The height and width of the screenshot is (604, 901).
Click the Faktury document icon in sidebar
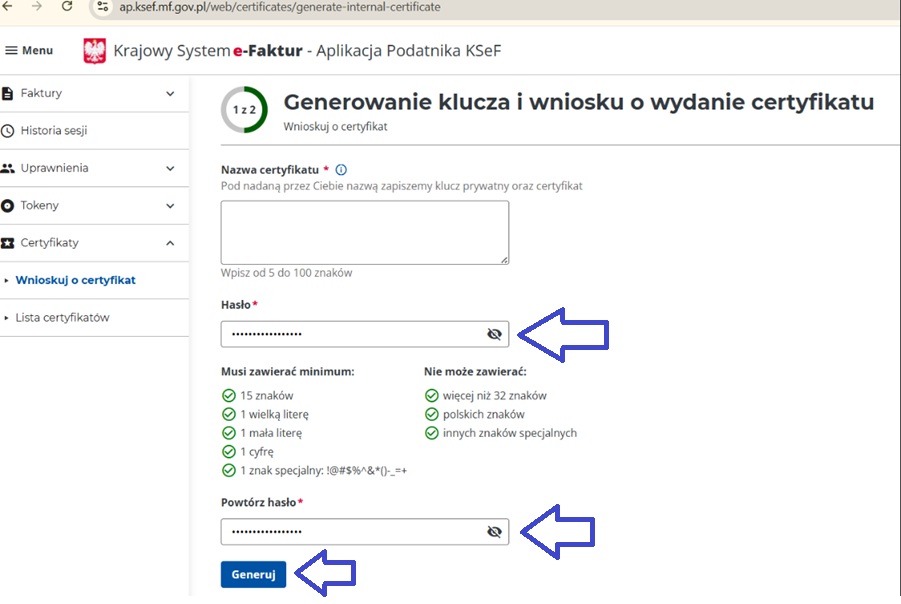(9, 93)
